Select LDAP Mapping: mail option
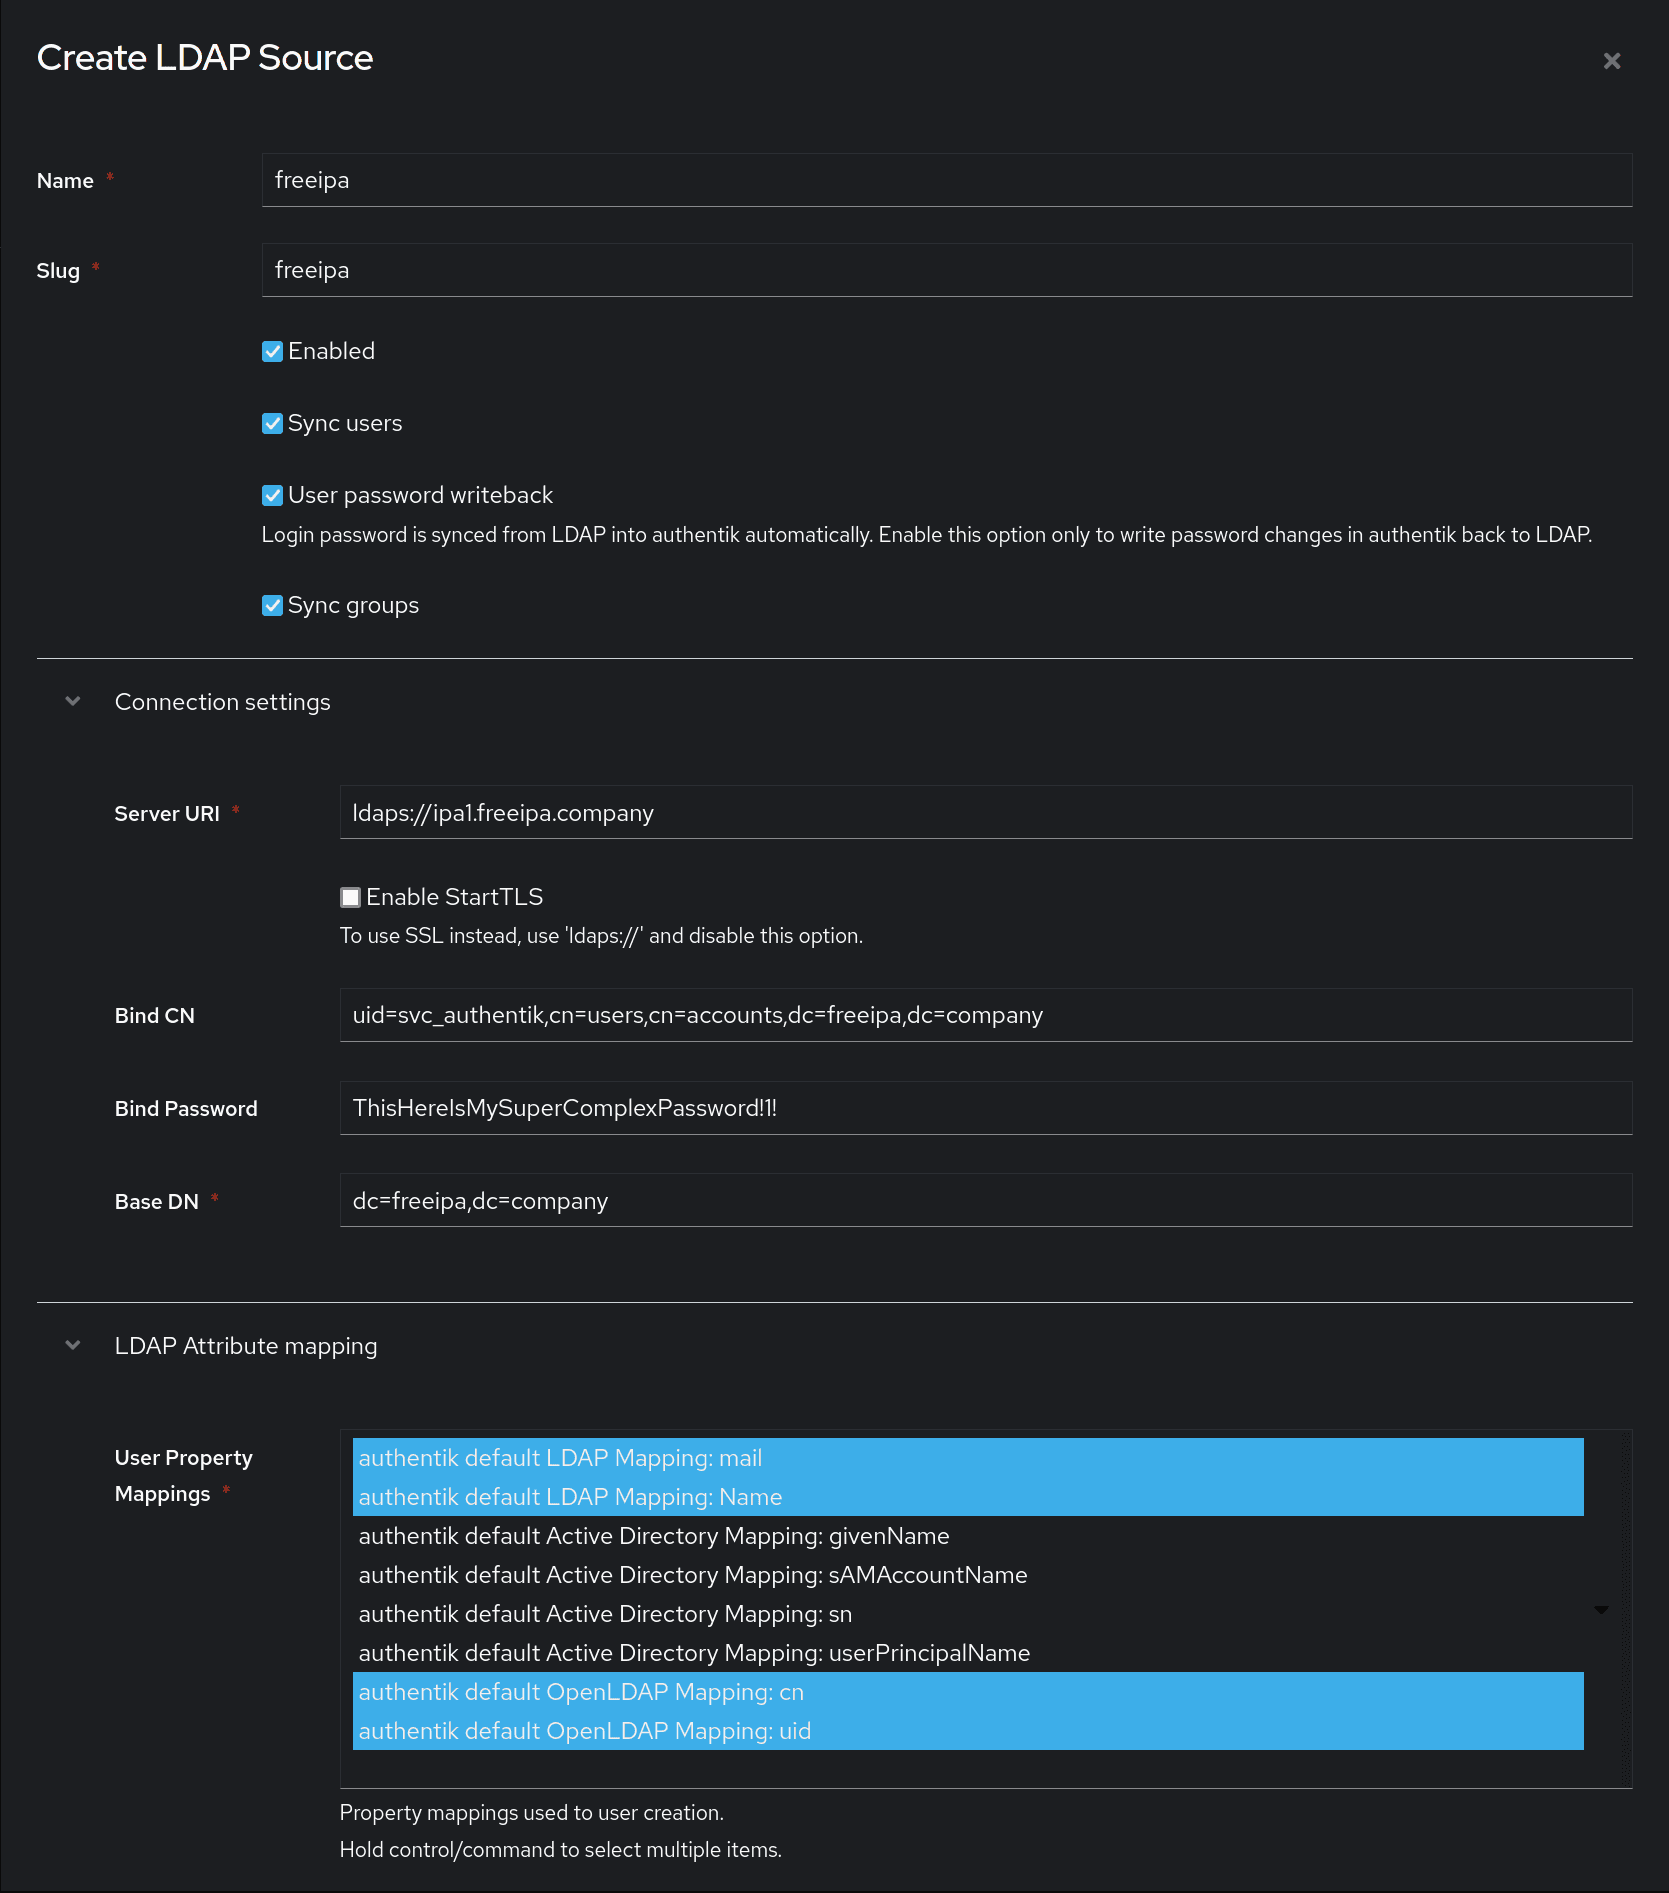Viewport: 1669px width, 1893px height. tap(560, 1459)
